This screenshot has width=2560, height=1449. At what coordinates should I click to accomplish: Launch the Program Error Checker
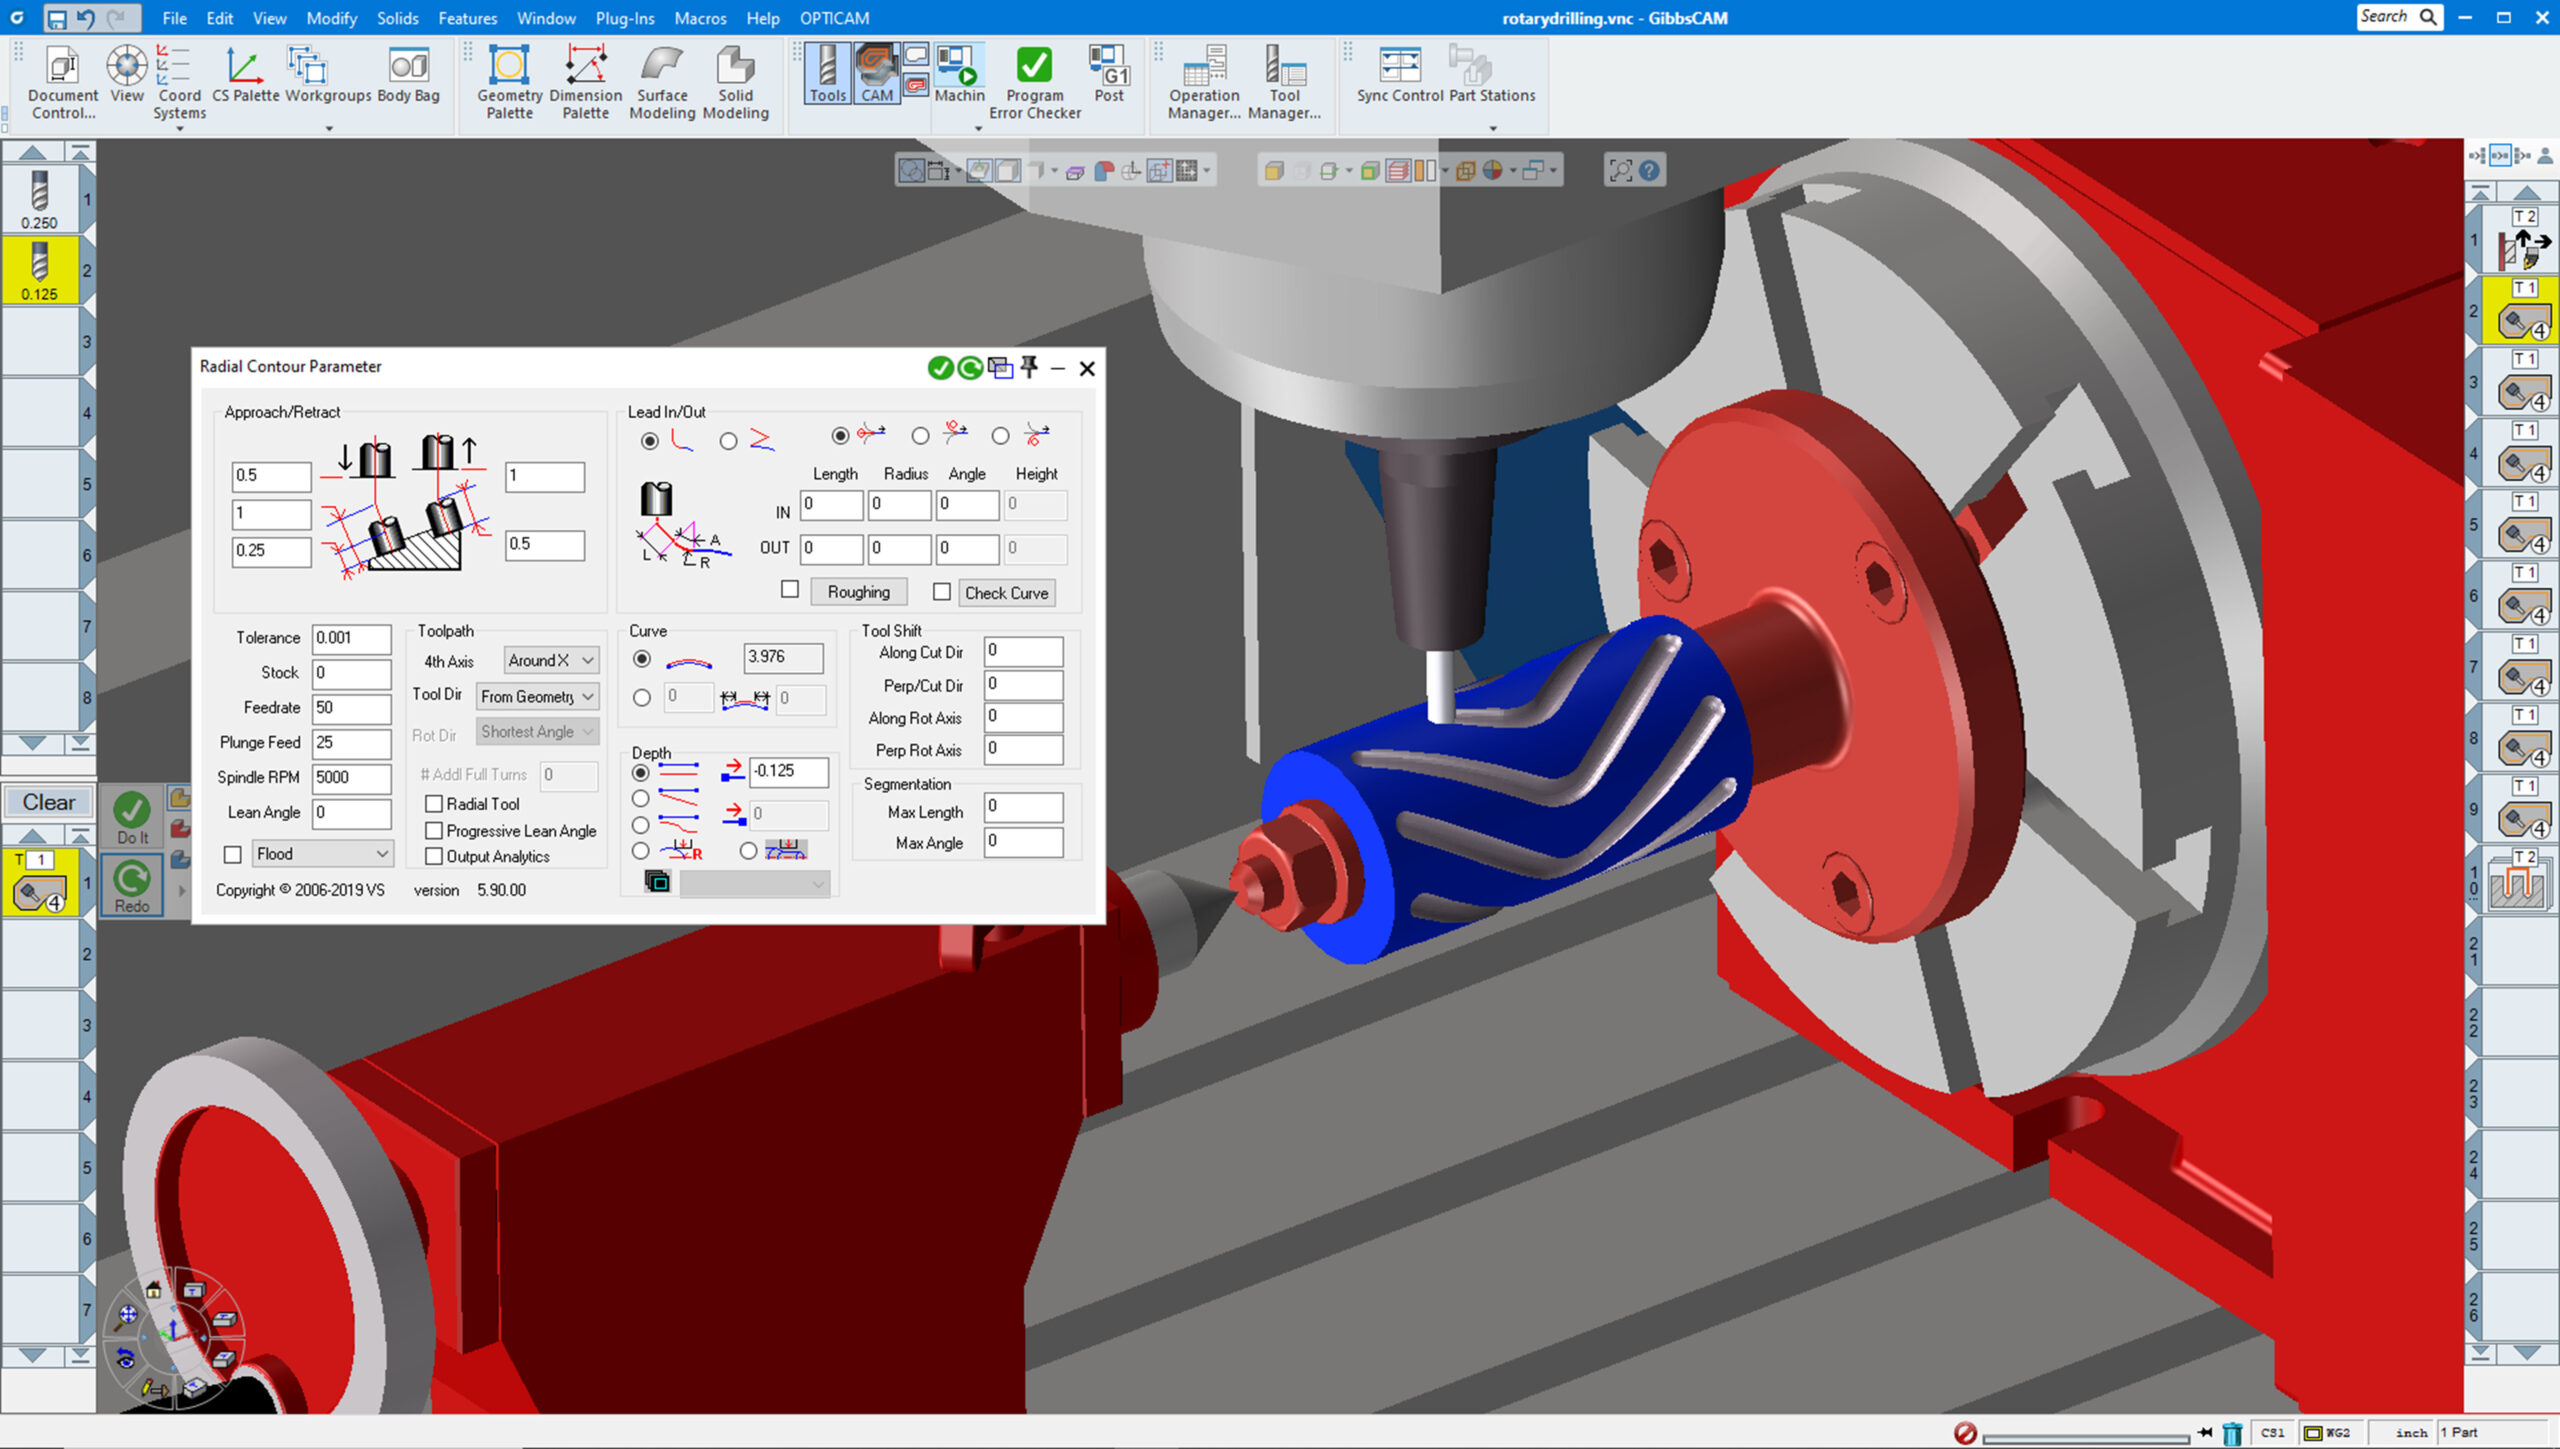click(1034, 72)
